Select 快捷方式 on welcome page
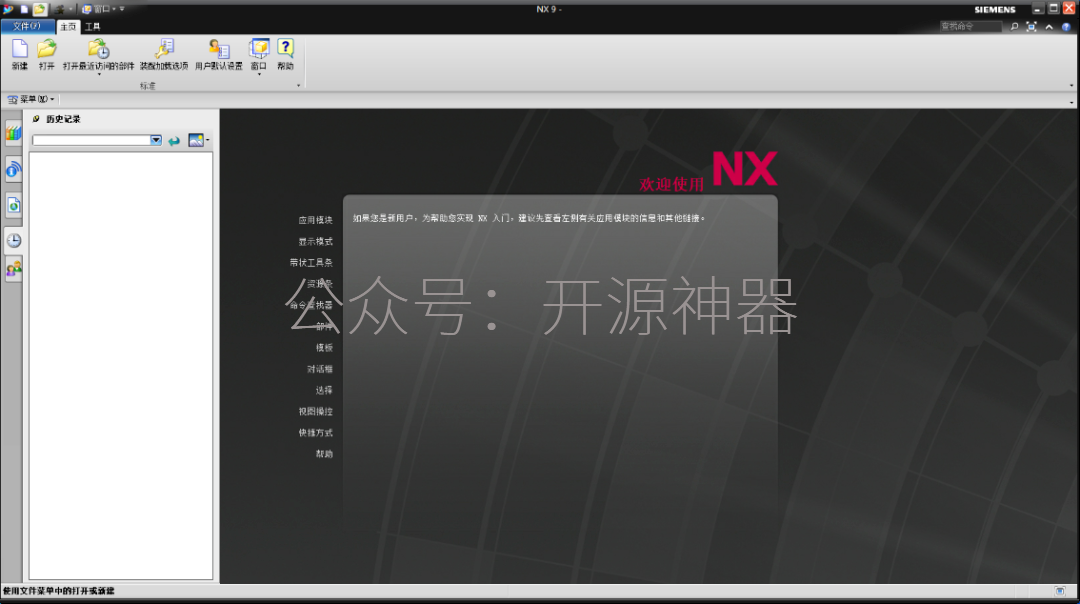 (x=315, y=433)
